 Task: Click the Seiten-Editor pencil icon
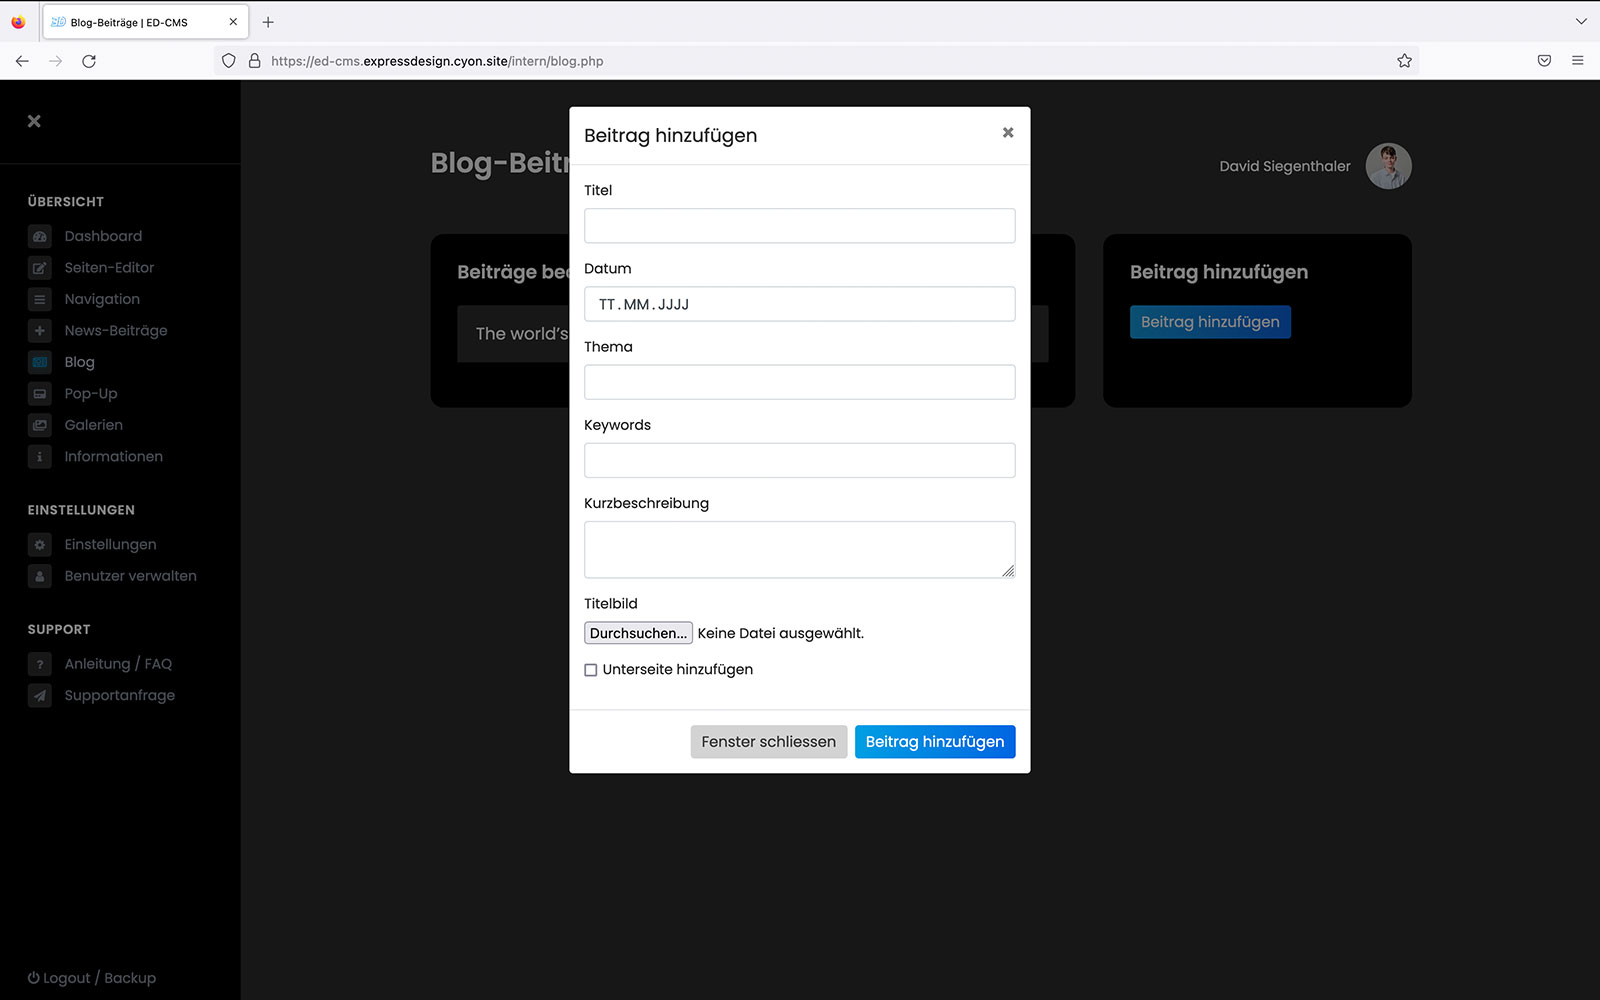[x=40, y=268]
